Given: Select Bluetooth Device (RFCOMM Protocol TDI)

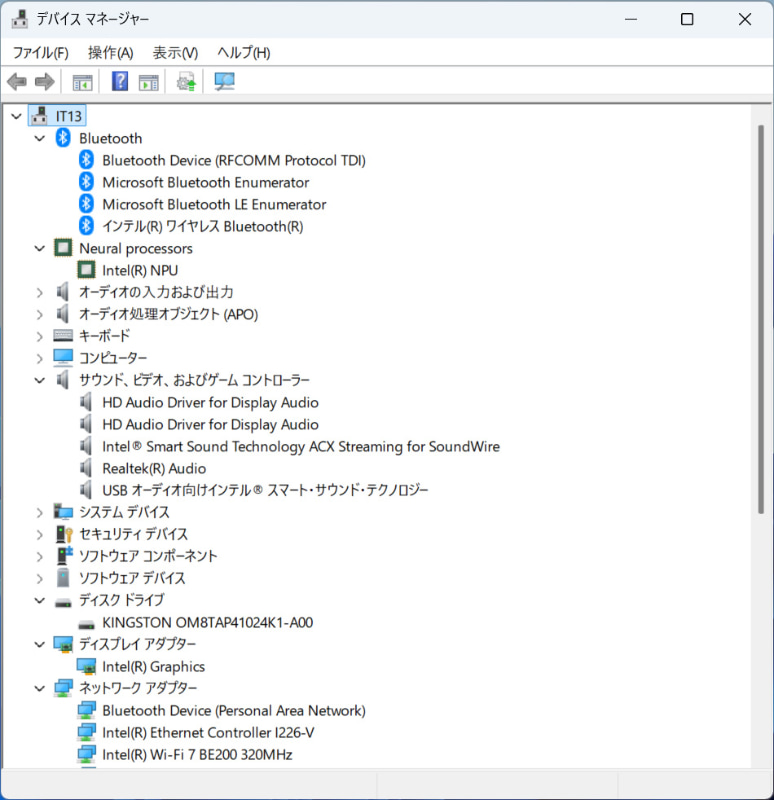Looking at the screenshot, I should (x=234, y=160).
